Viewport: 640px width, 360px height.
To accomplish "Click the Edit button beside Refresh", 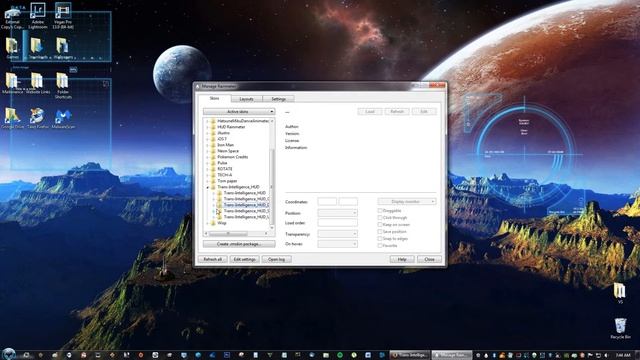I will pyautogui.click(x=424, y=111).
